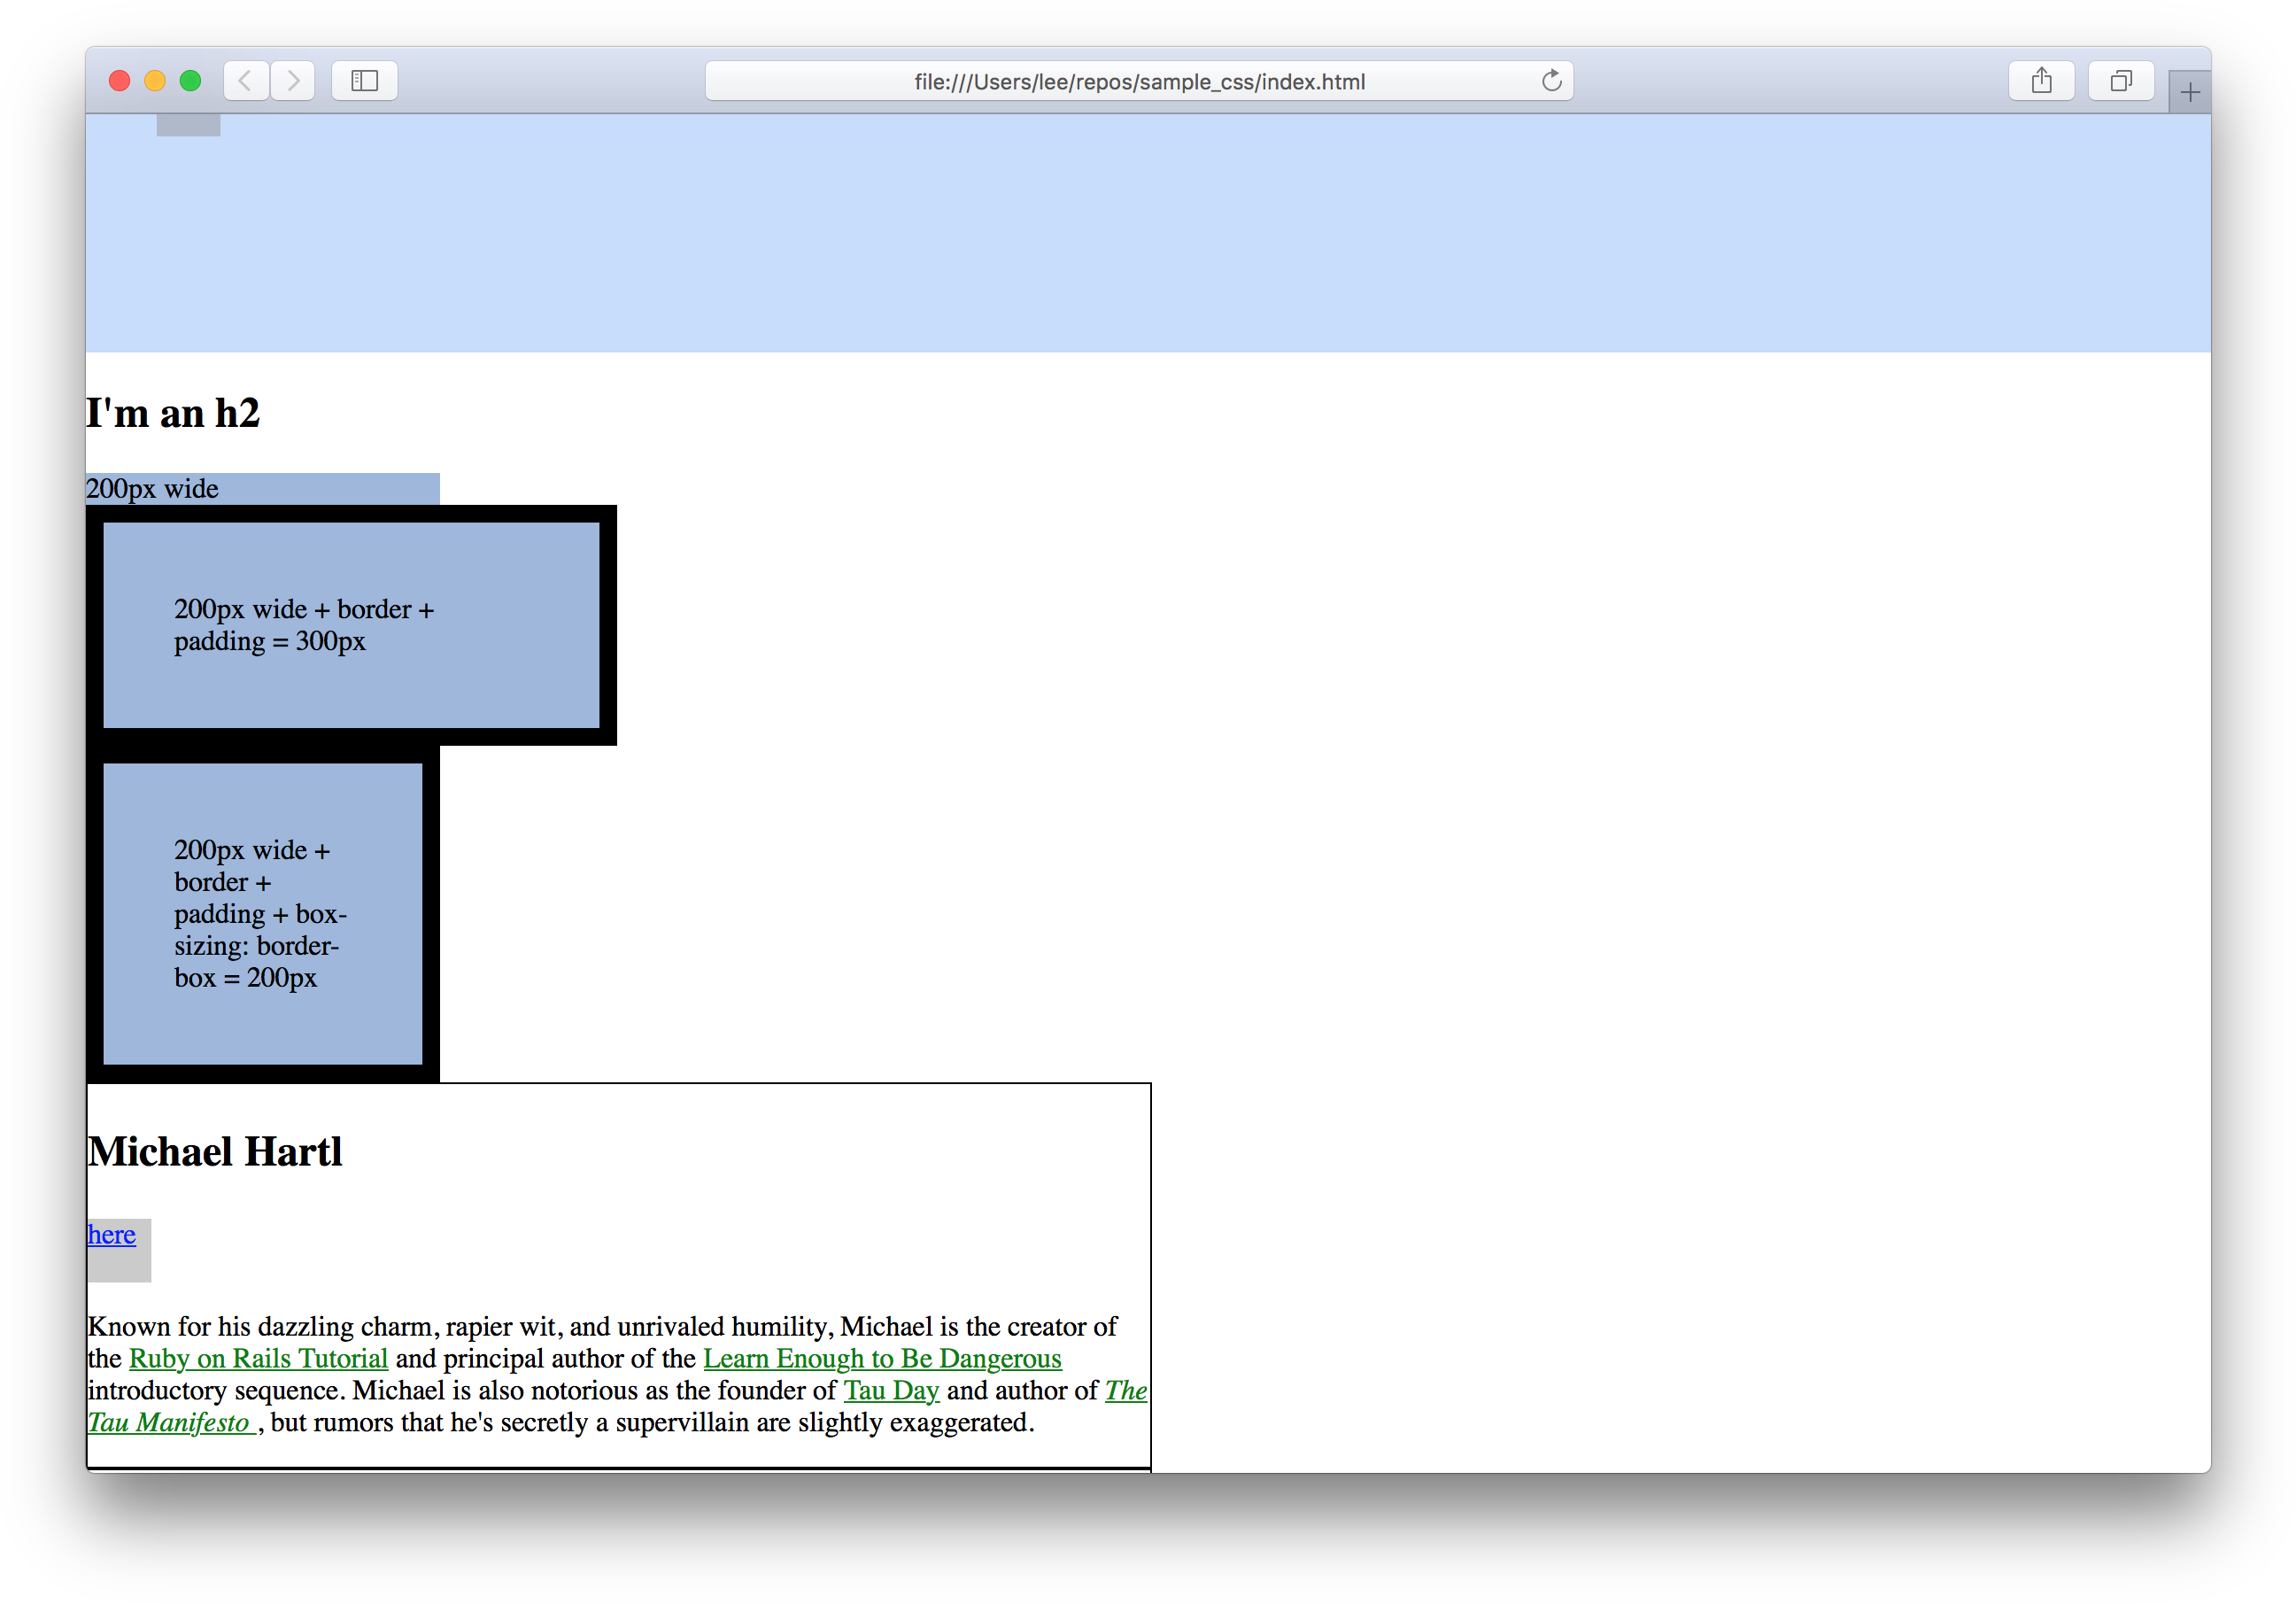Viewport: 2296px width, 1604px height.
Task: Minimize the window with the yellow button
Action: point(155,81)
